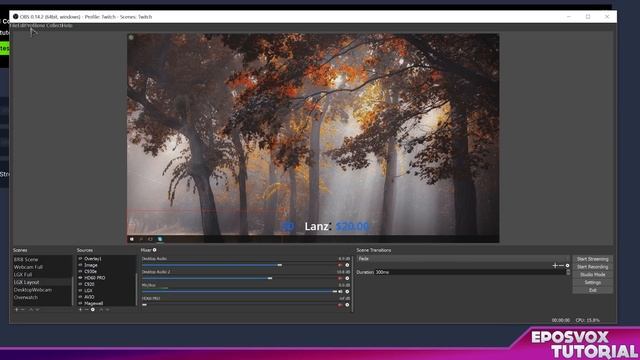Click the Duration spinner arrows
The width and height of the screenshot is (640, 360).
[568, 272]
